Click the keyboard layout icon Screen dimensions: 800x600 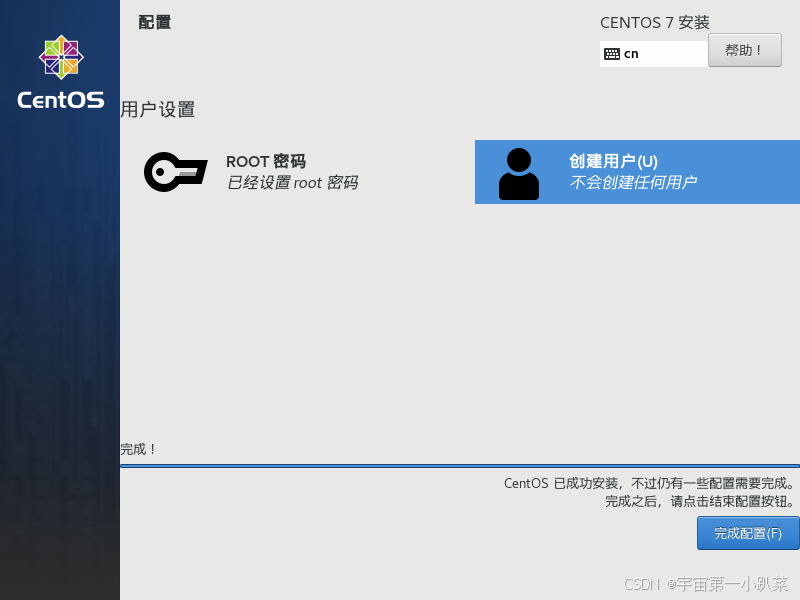(611, 54)
